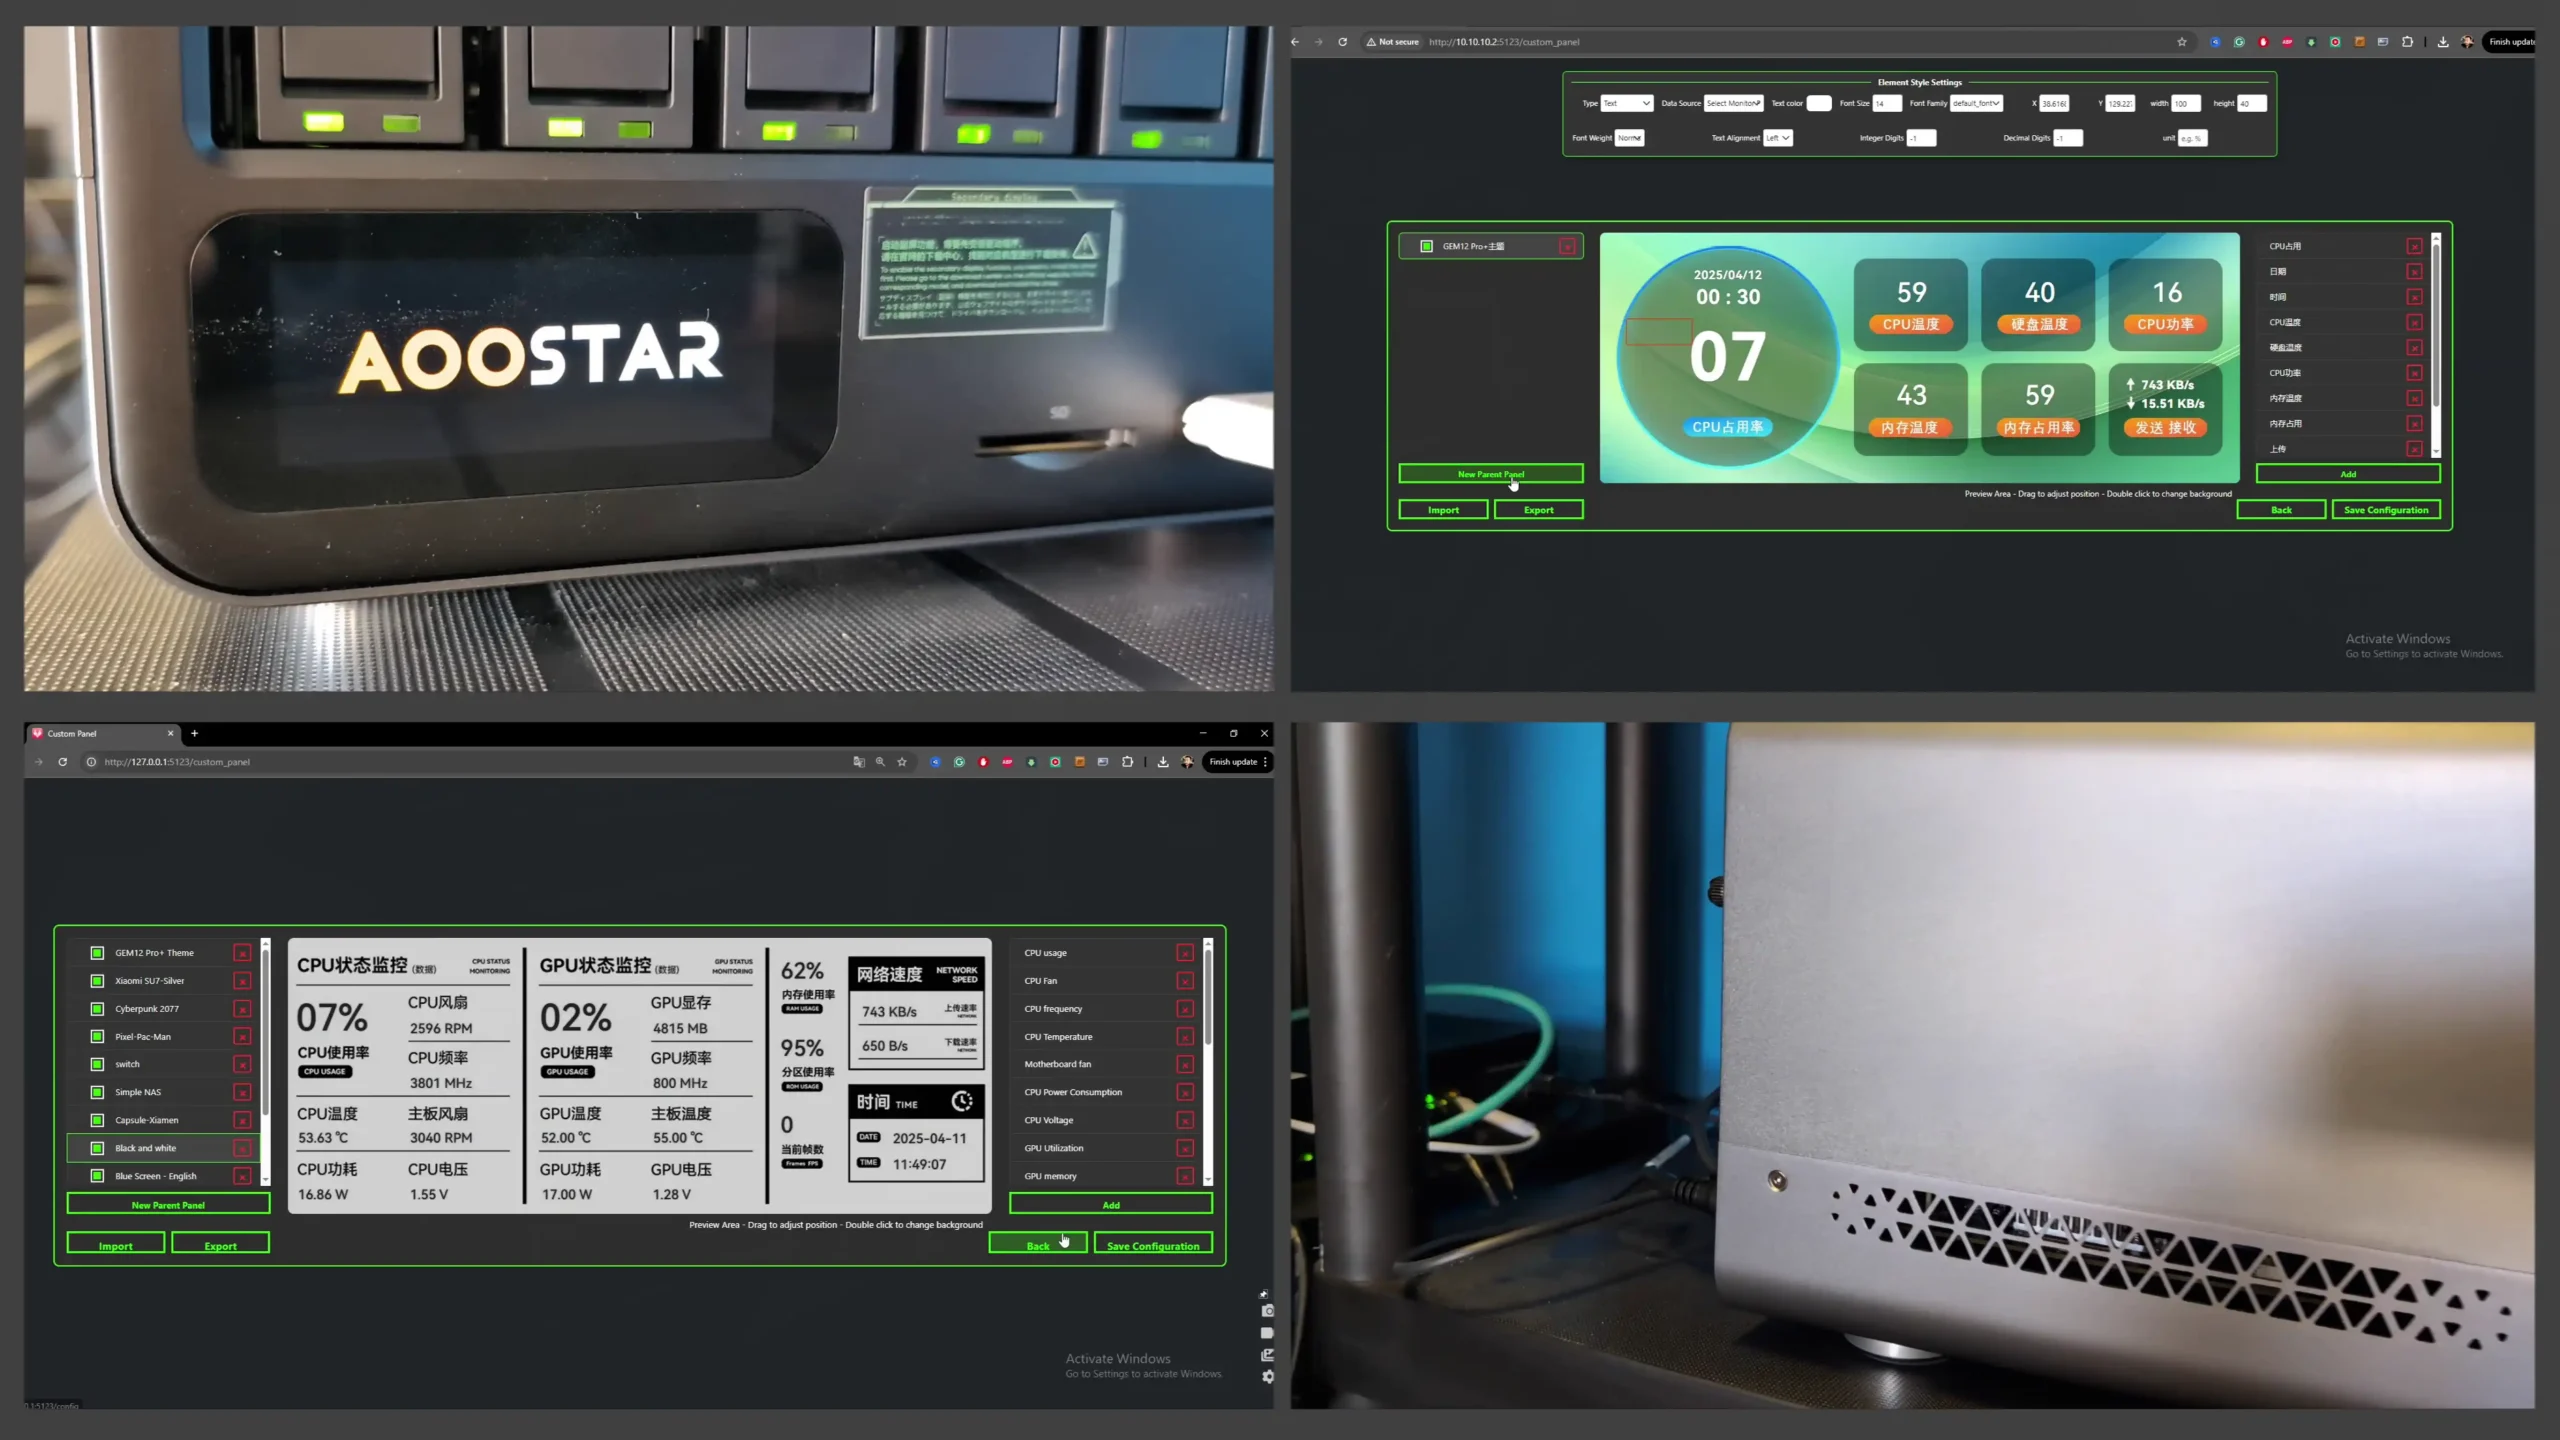Viewport: 2560px width, 1440px height.
Task: Click New Parent Panel in the 10.10.10.2 window
Action: (1491, 474)
